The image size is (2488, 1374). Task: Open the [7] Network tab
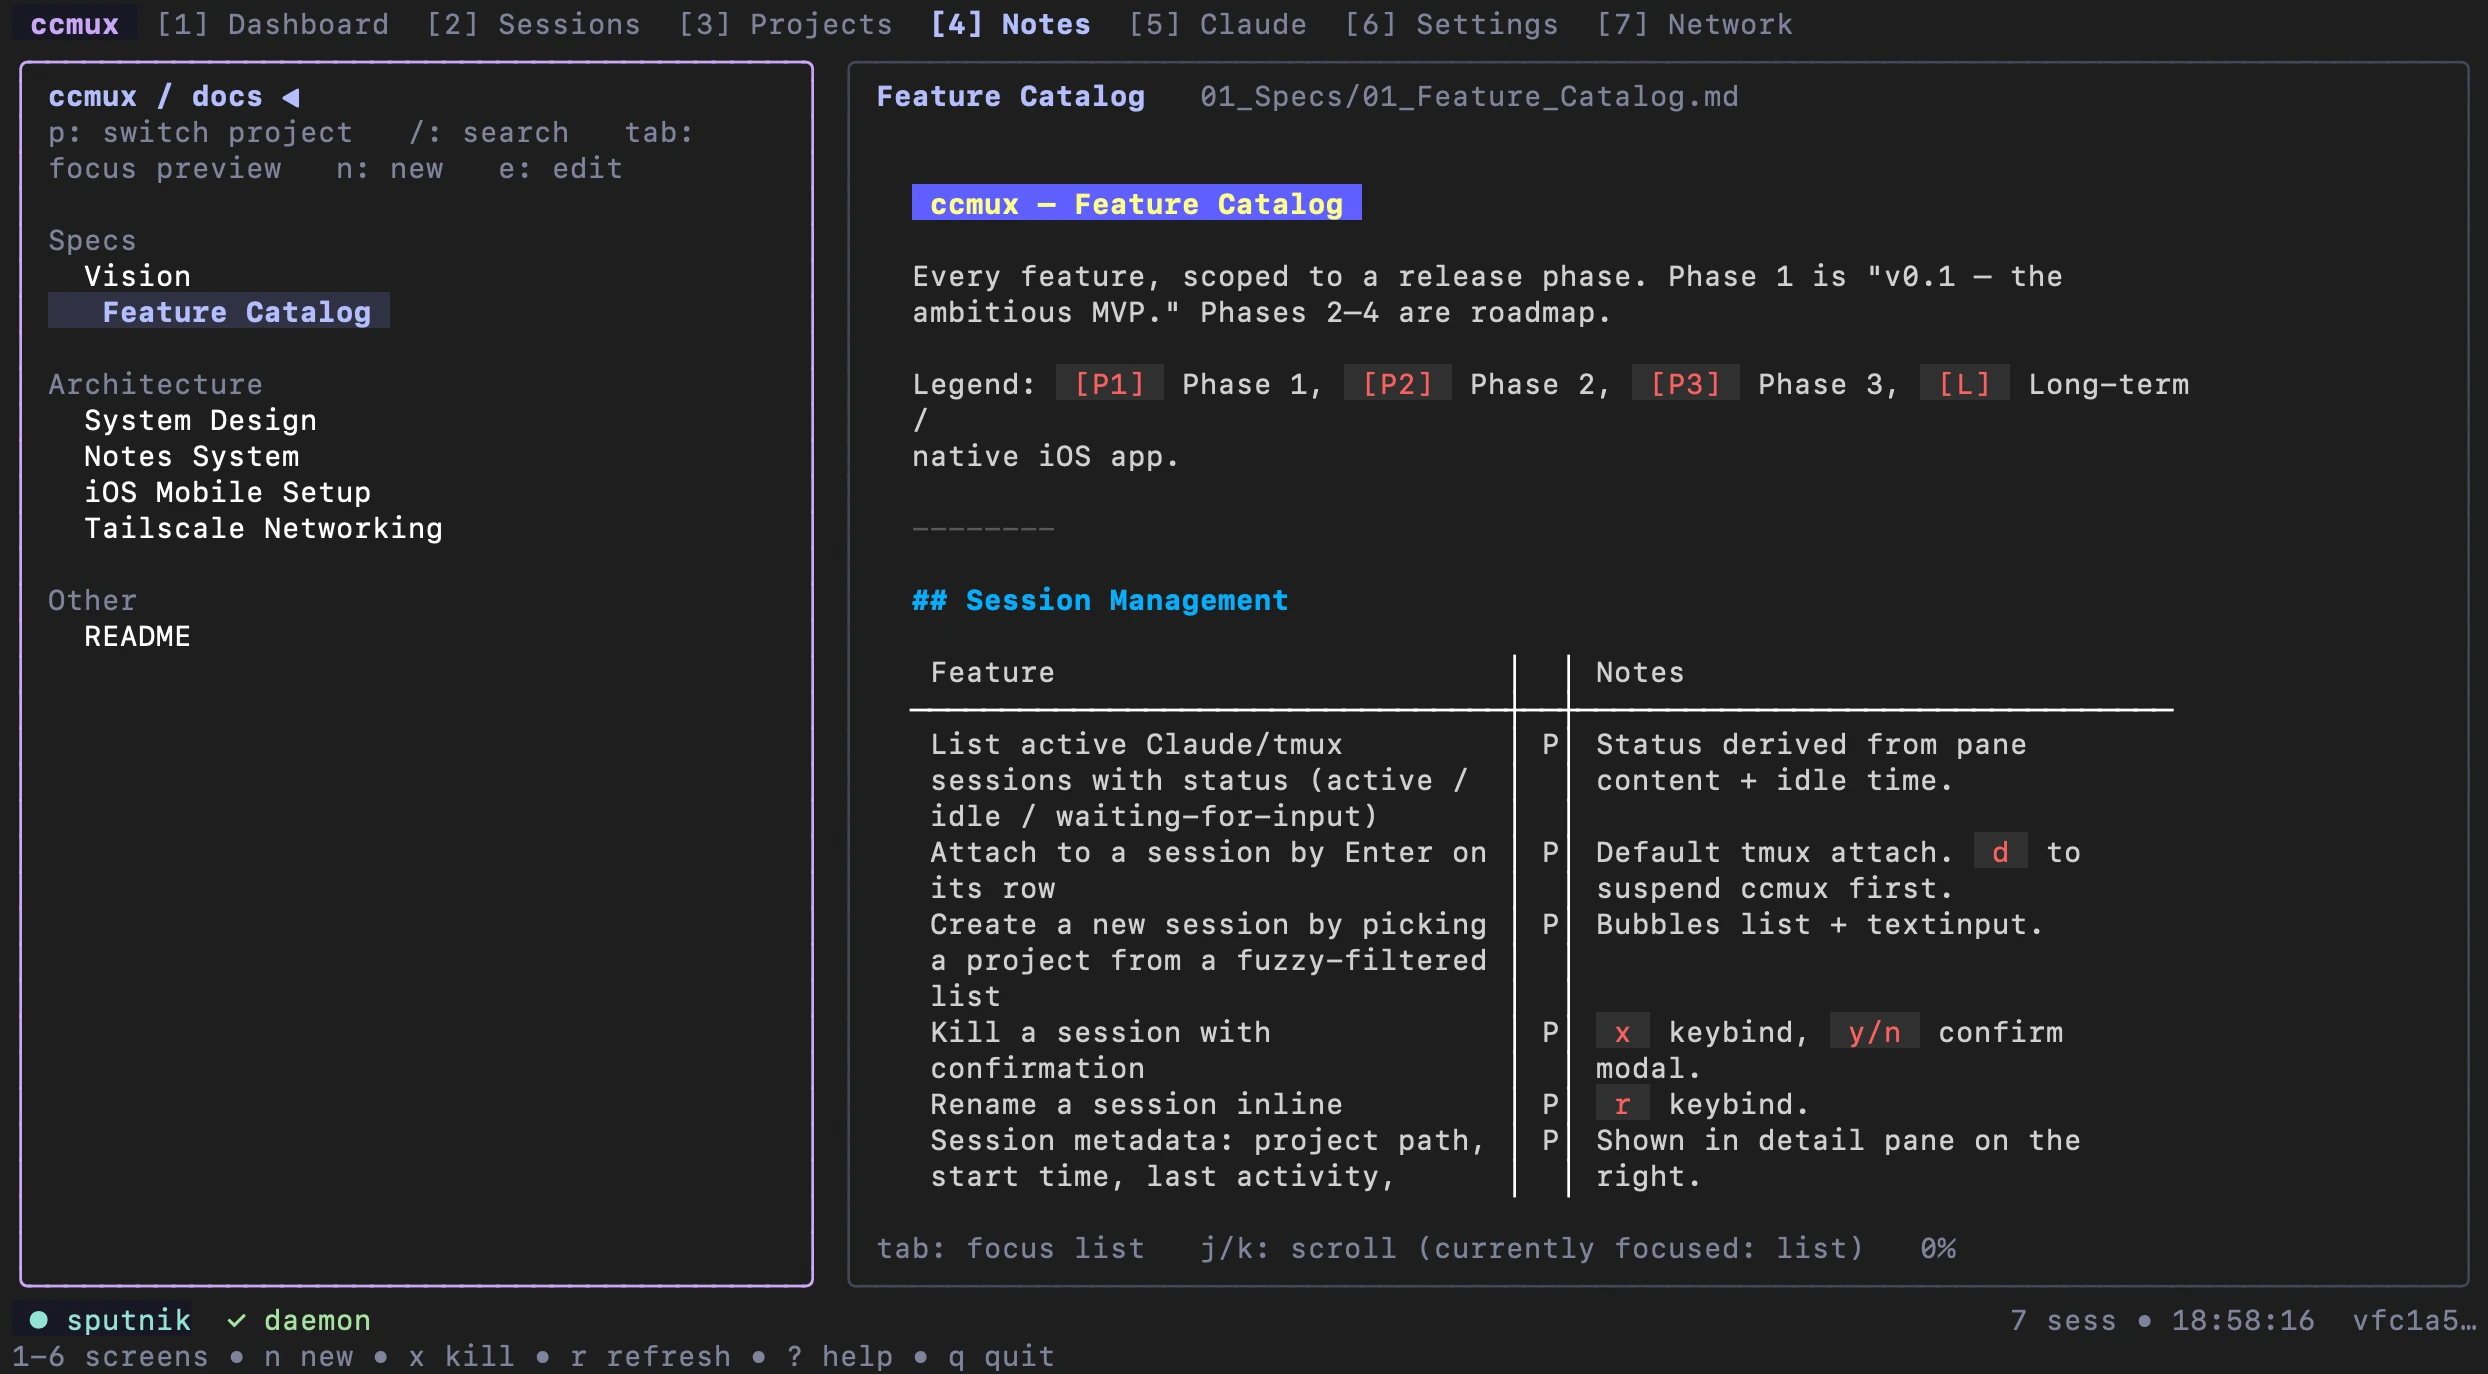click(x=1695, y=24)
